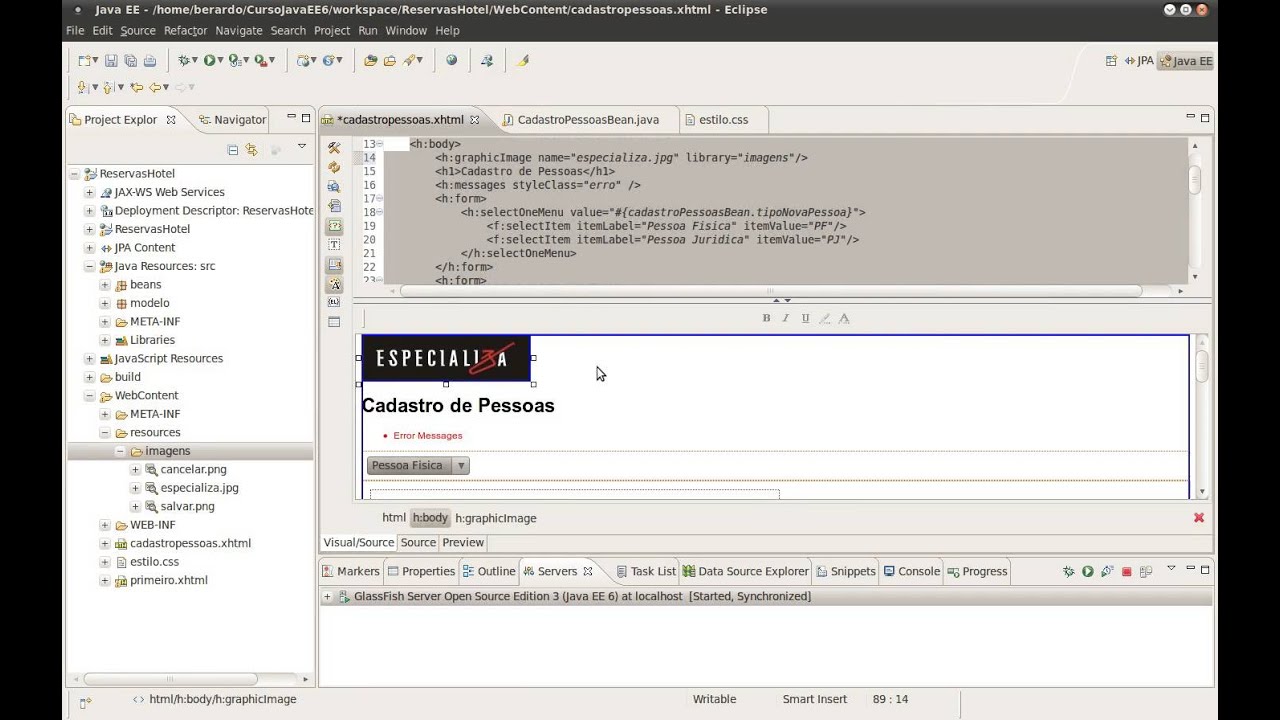The image size is (1280, 720).
Task: Launch Debug with the bug icon
Action: point(184,60)
